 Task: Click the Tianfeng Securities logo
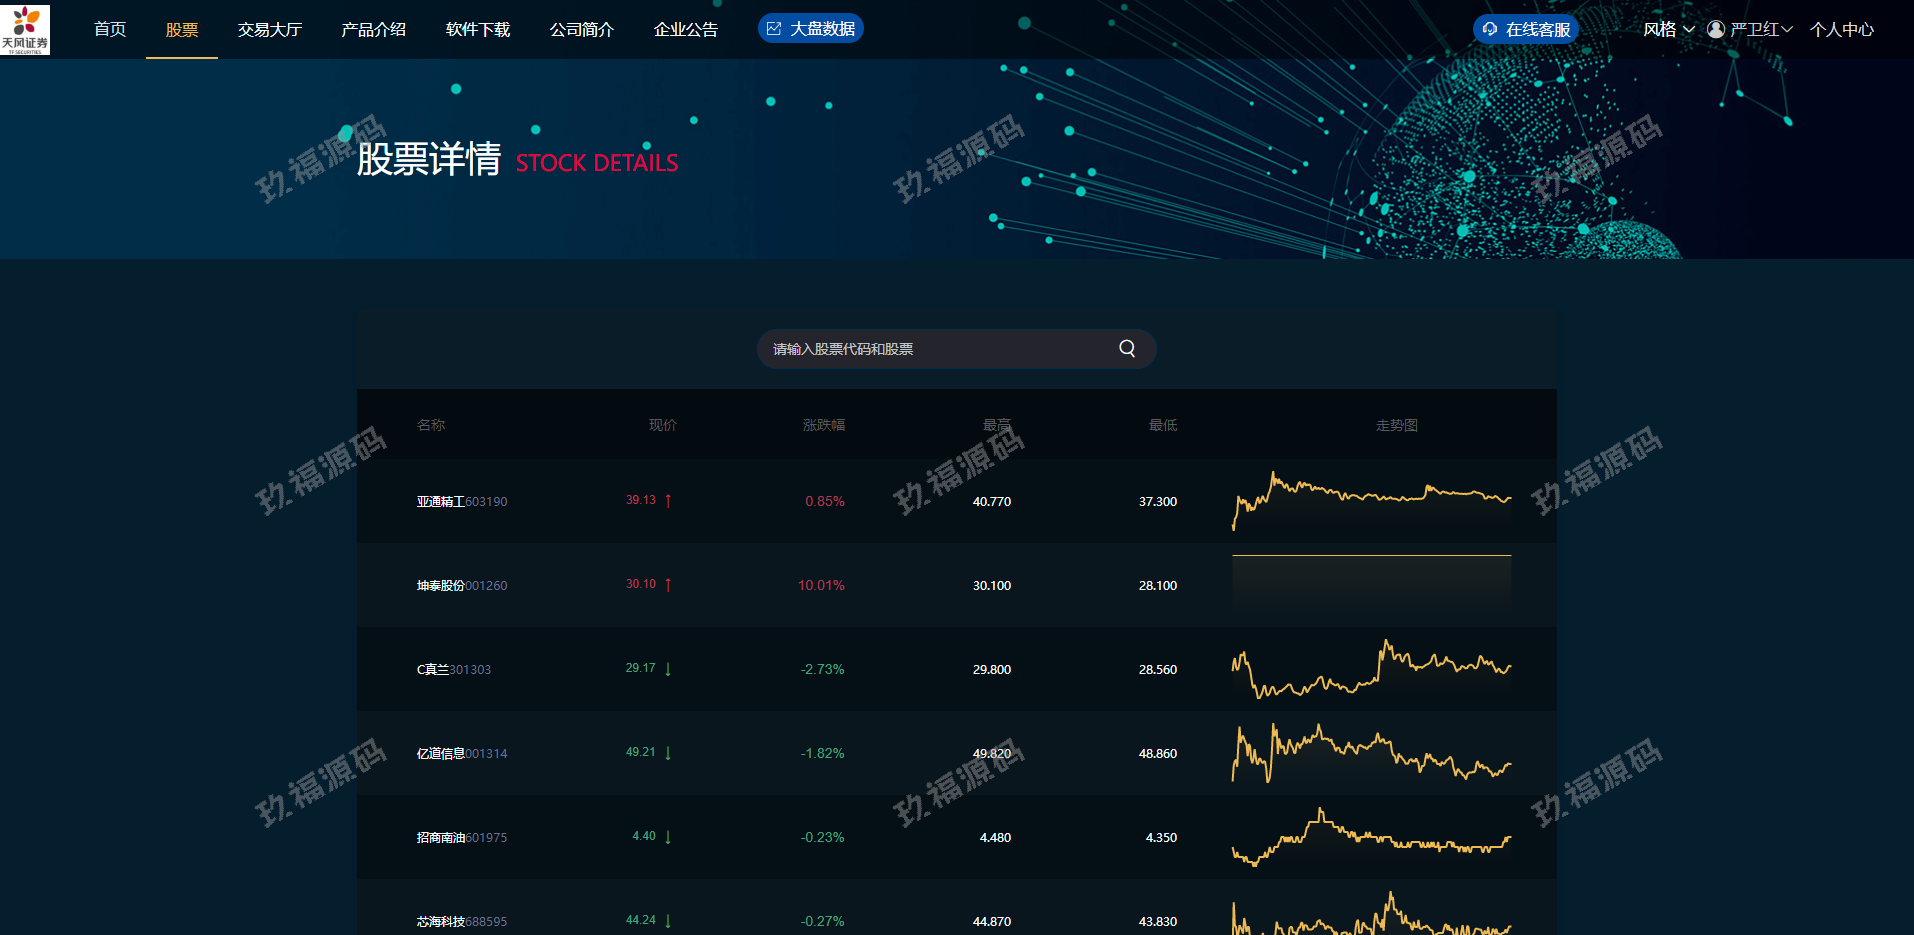pos(25,29)
